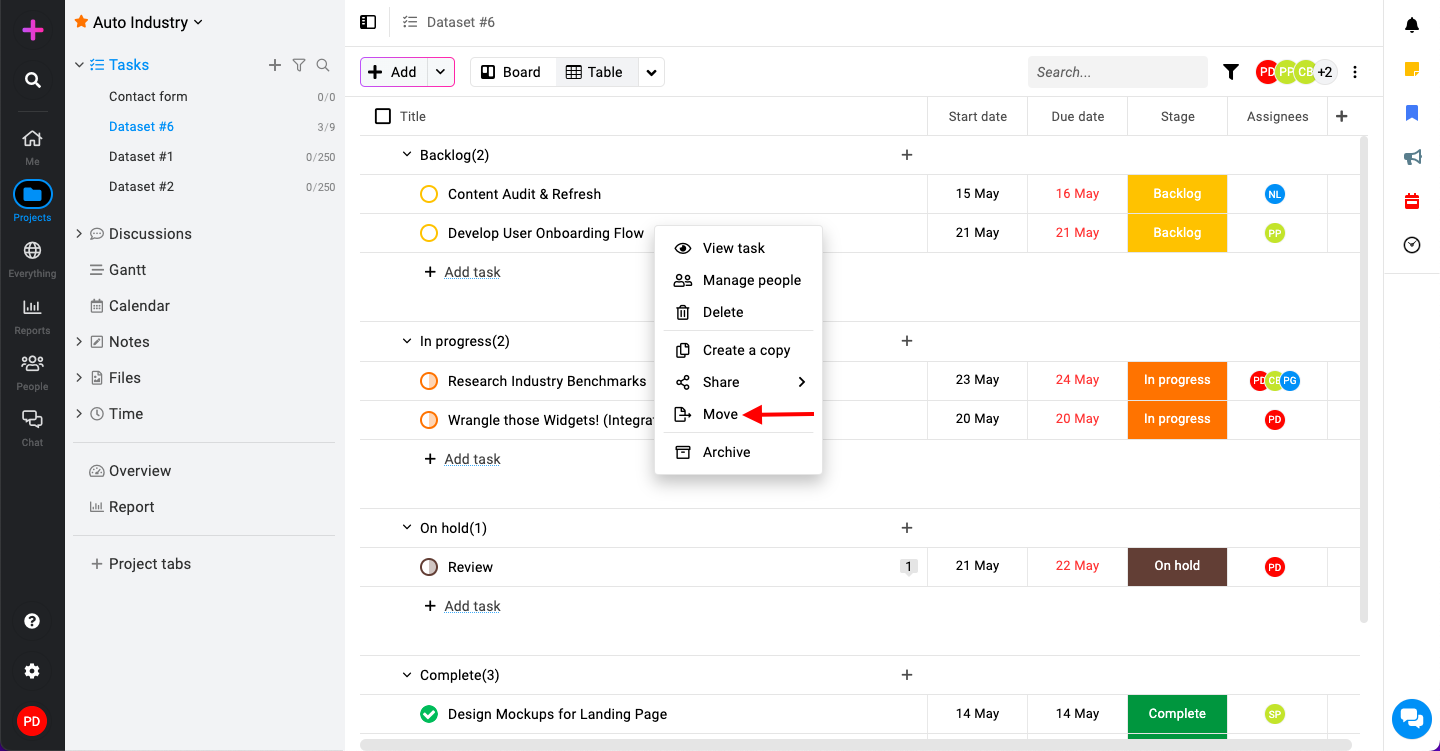Click the Search tasks input field
The image size is (1440, 751).
[x=1118, y=72]
